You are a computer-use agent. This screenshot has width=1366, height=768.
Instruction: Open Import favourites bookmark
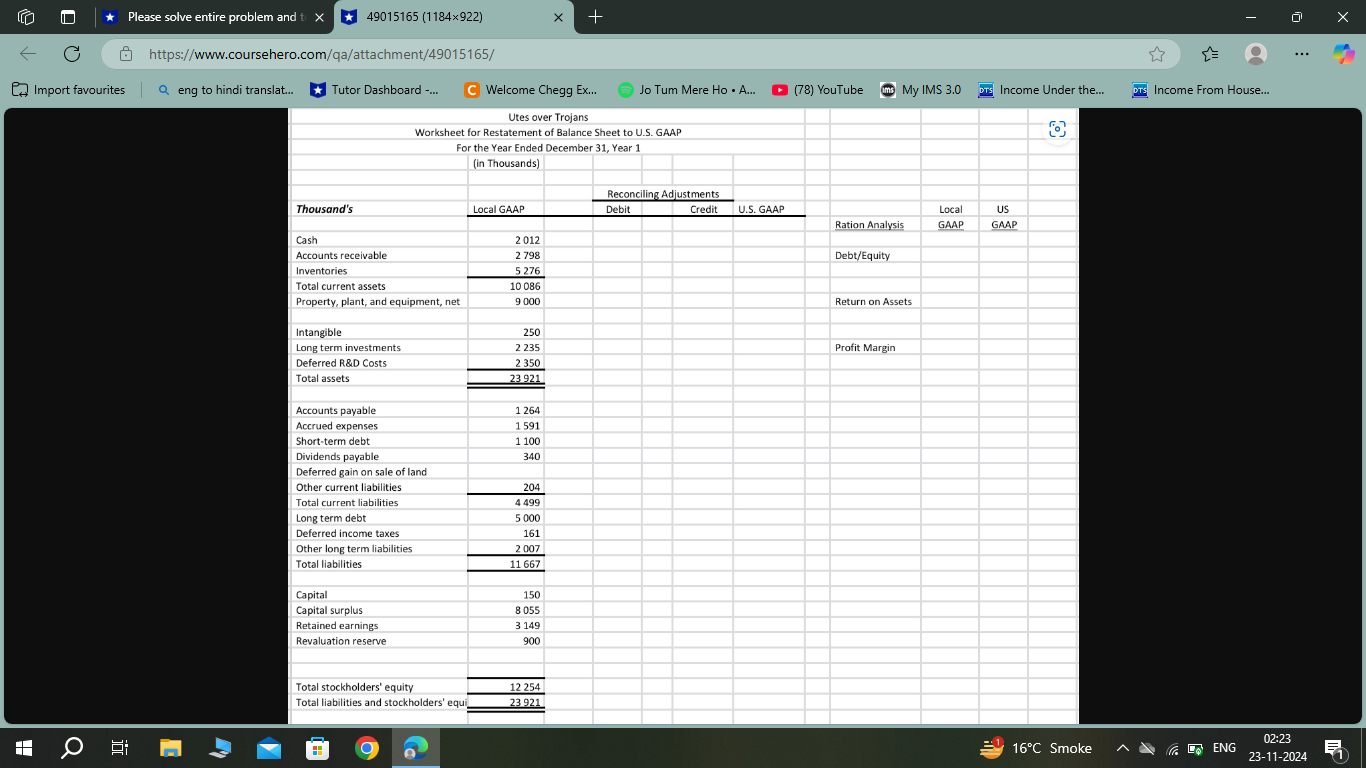click(69, 89)
